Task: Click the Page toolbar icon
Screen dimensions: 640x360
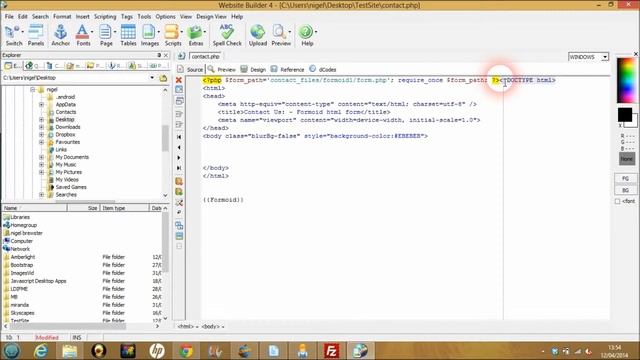Action: (106, 35)
